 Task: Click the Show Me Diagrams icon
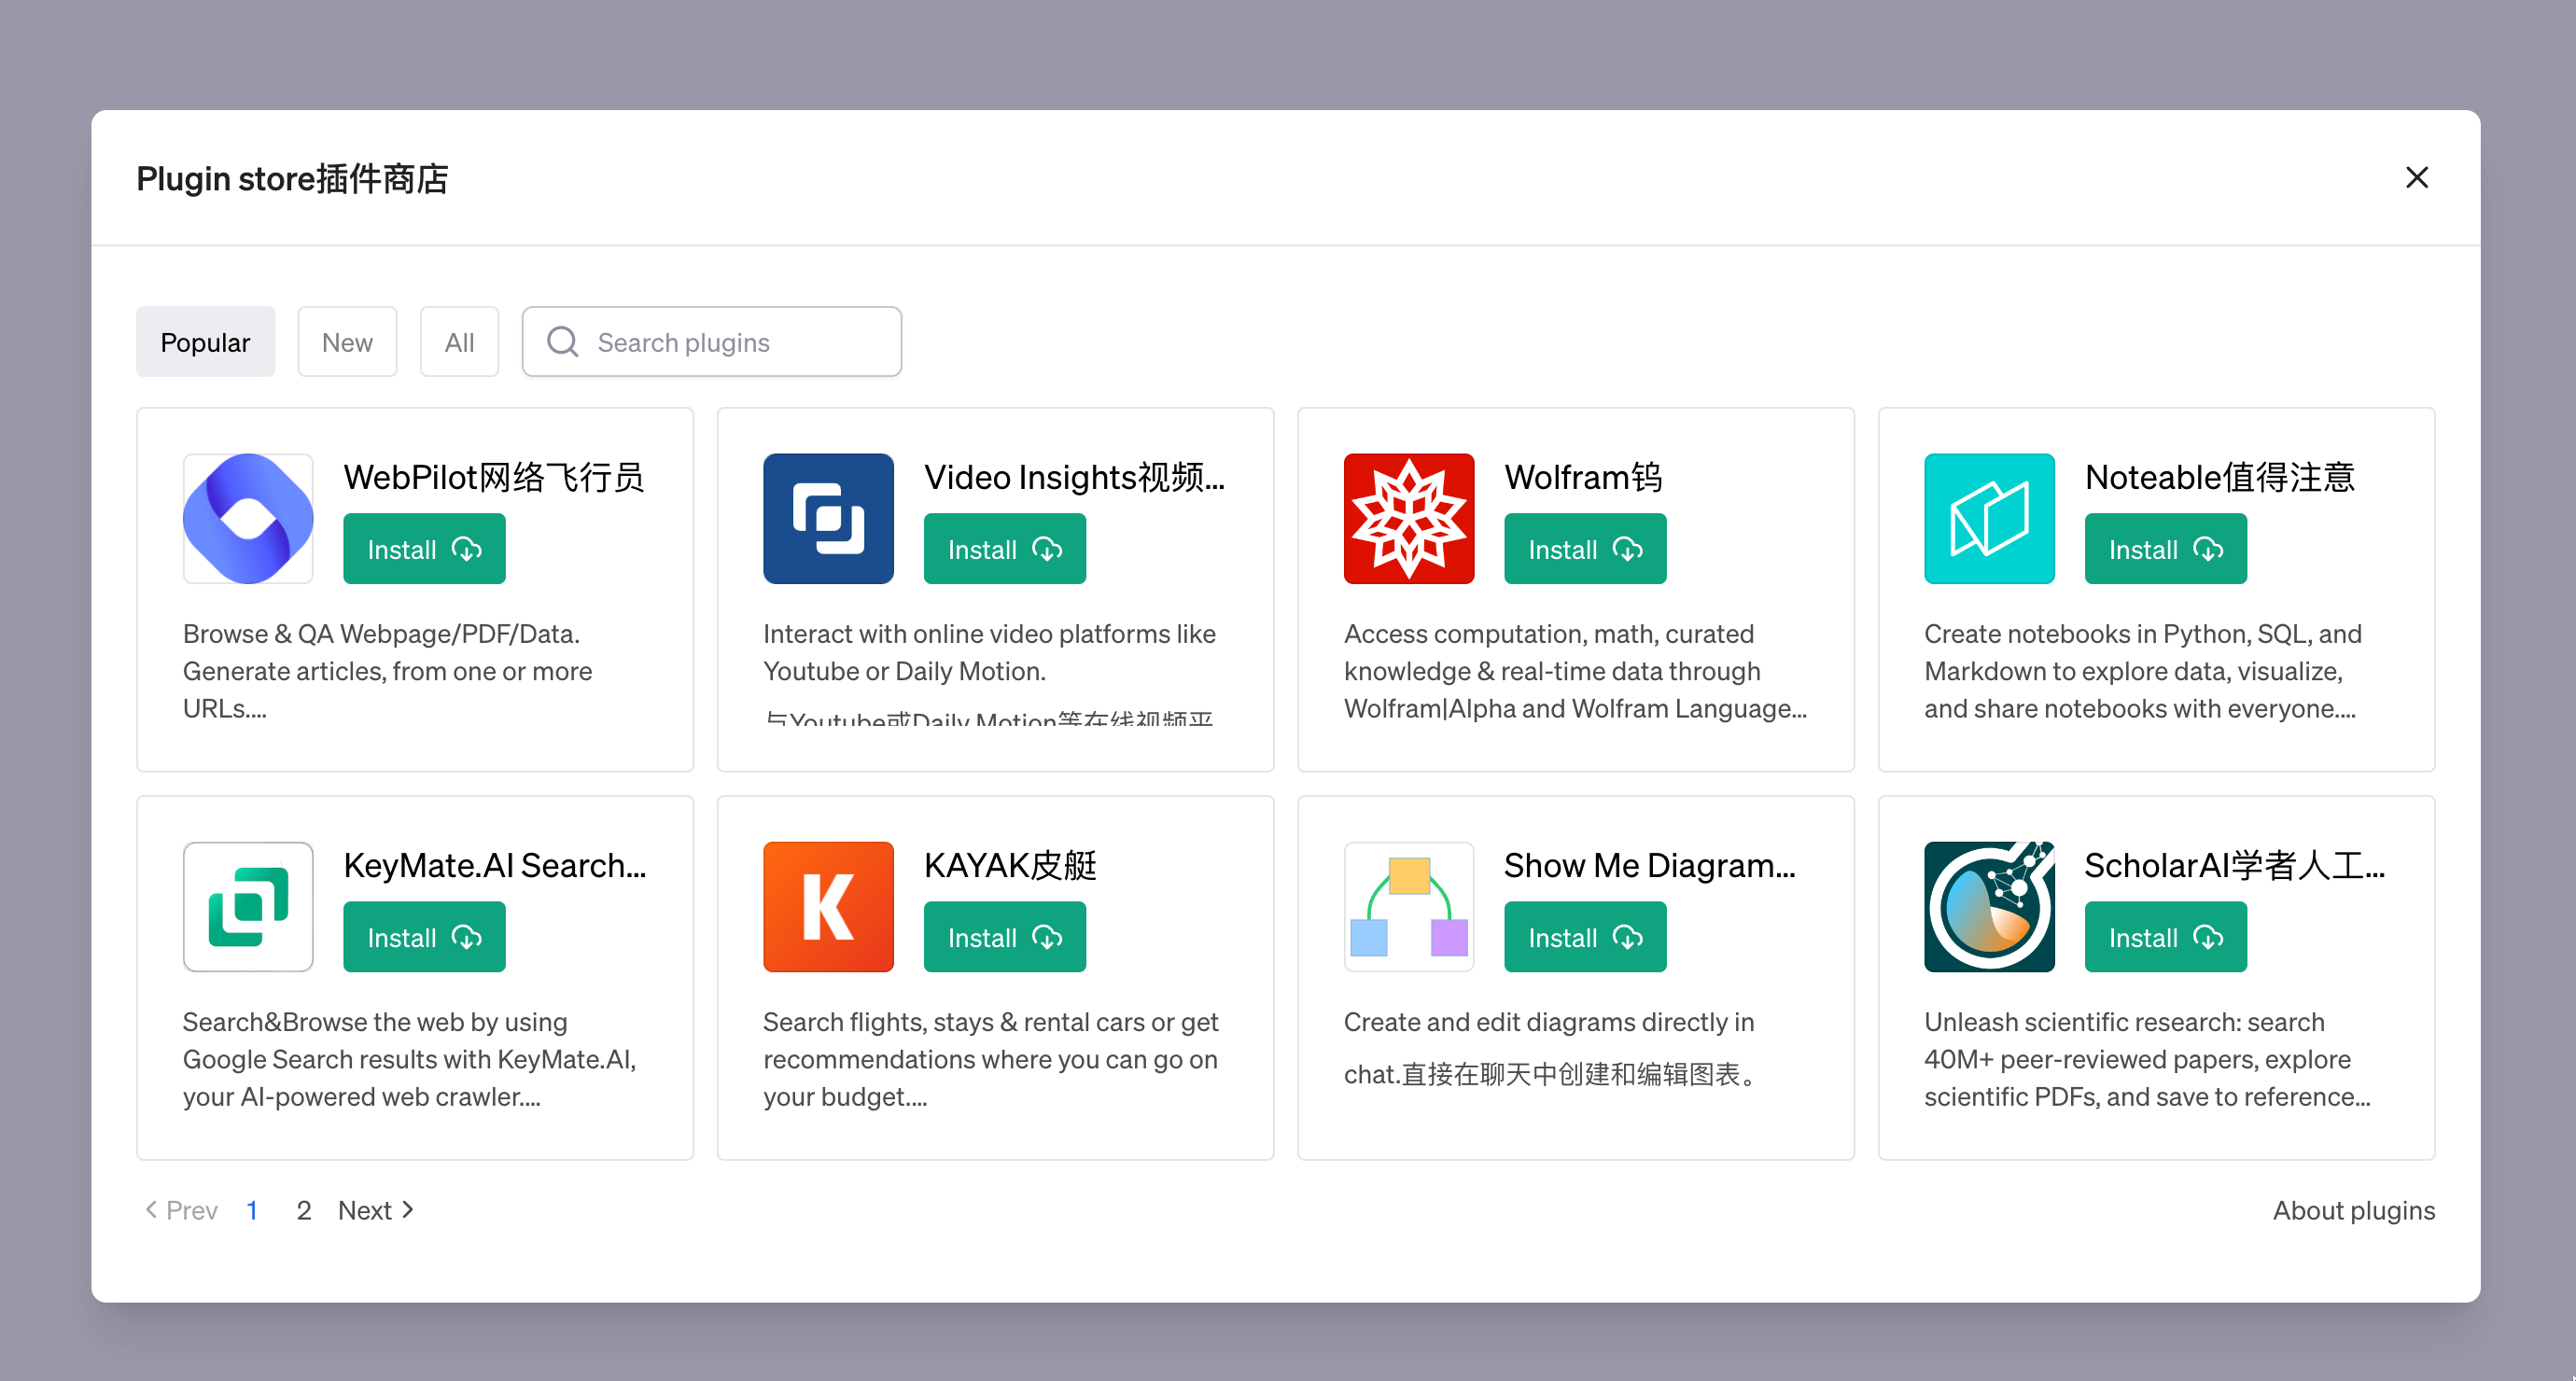[x=1408, y=906]
